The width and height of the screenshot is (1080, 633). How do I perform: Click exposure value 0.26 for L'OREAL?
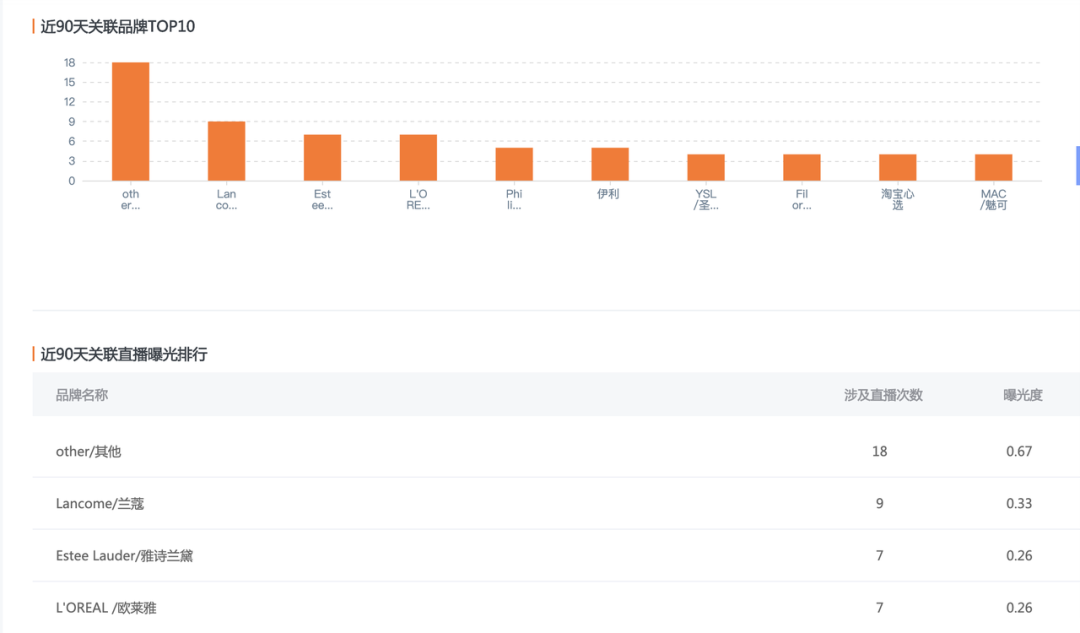(x=1019, y=608)
